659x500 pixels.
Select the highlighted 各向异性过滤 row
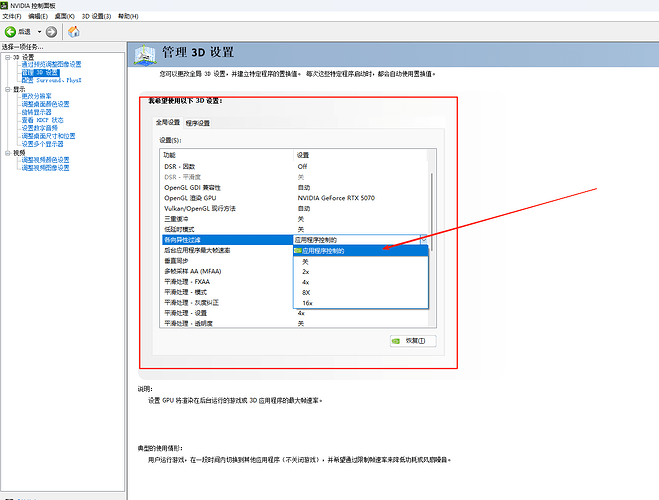tap(227, 240)
